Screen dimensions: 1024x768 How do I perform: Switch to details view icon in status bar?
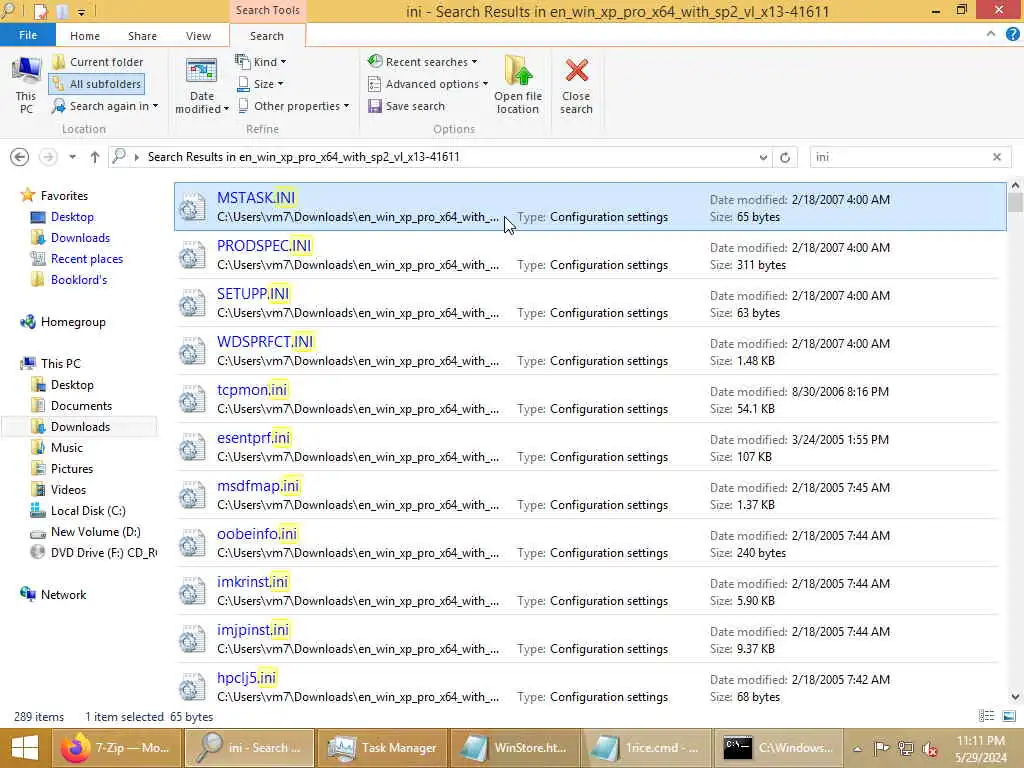(x=986, y=716)
